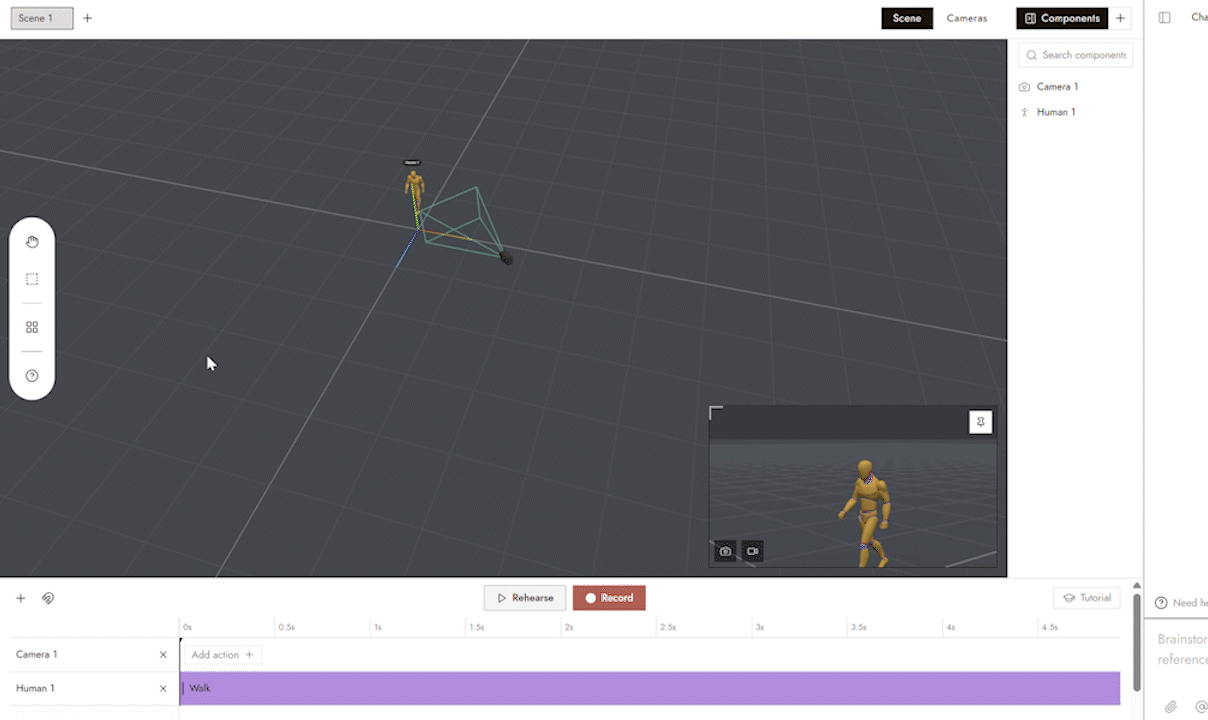Screen dimensions: 1208x720
Task: Click the Record button
Action: pyautogui.click(x=609, y=598)
